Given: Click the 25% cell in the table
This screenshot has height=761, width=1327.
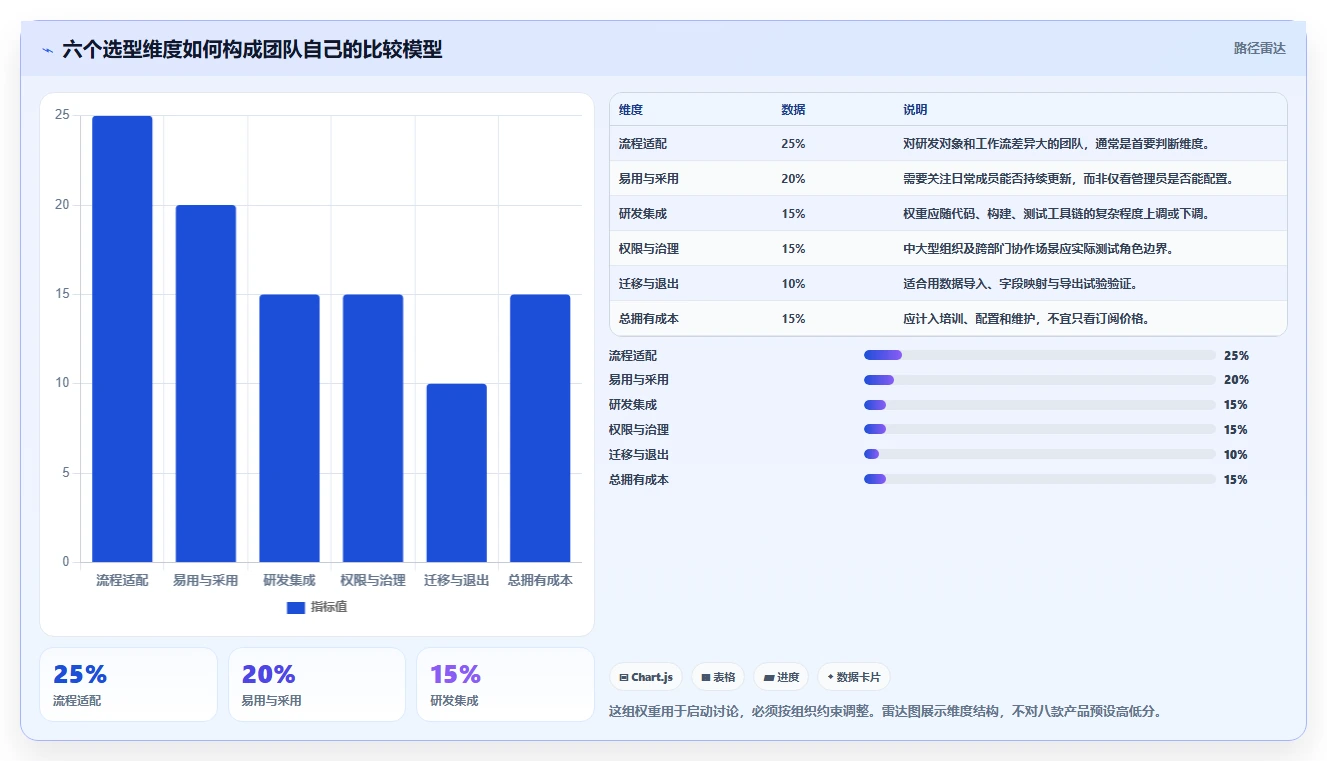Looking at the screenshot, I should [x=793, y=144].
